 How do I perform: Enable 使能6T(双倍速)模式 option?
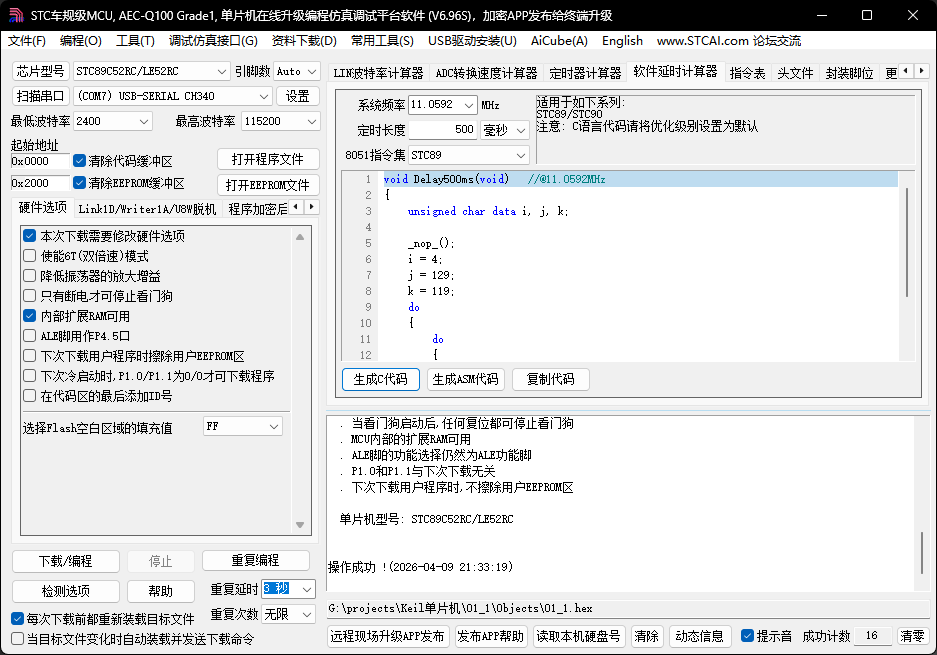coord(30,255)
